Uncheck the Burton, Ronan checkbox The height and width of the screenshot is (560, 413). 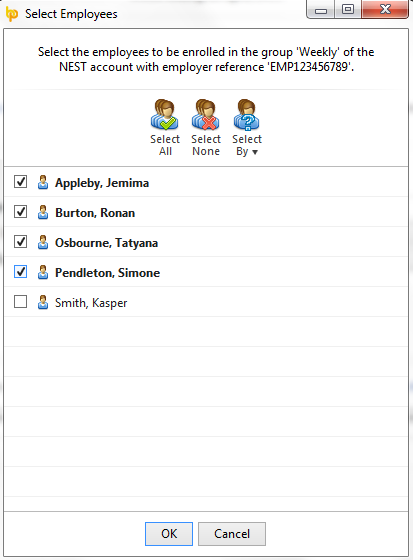(x=20, y=211)
